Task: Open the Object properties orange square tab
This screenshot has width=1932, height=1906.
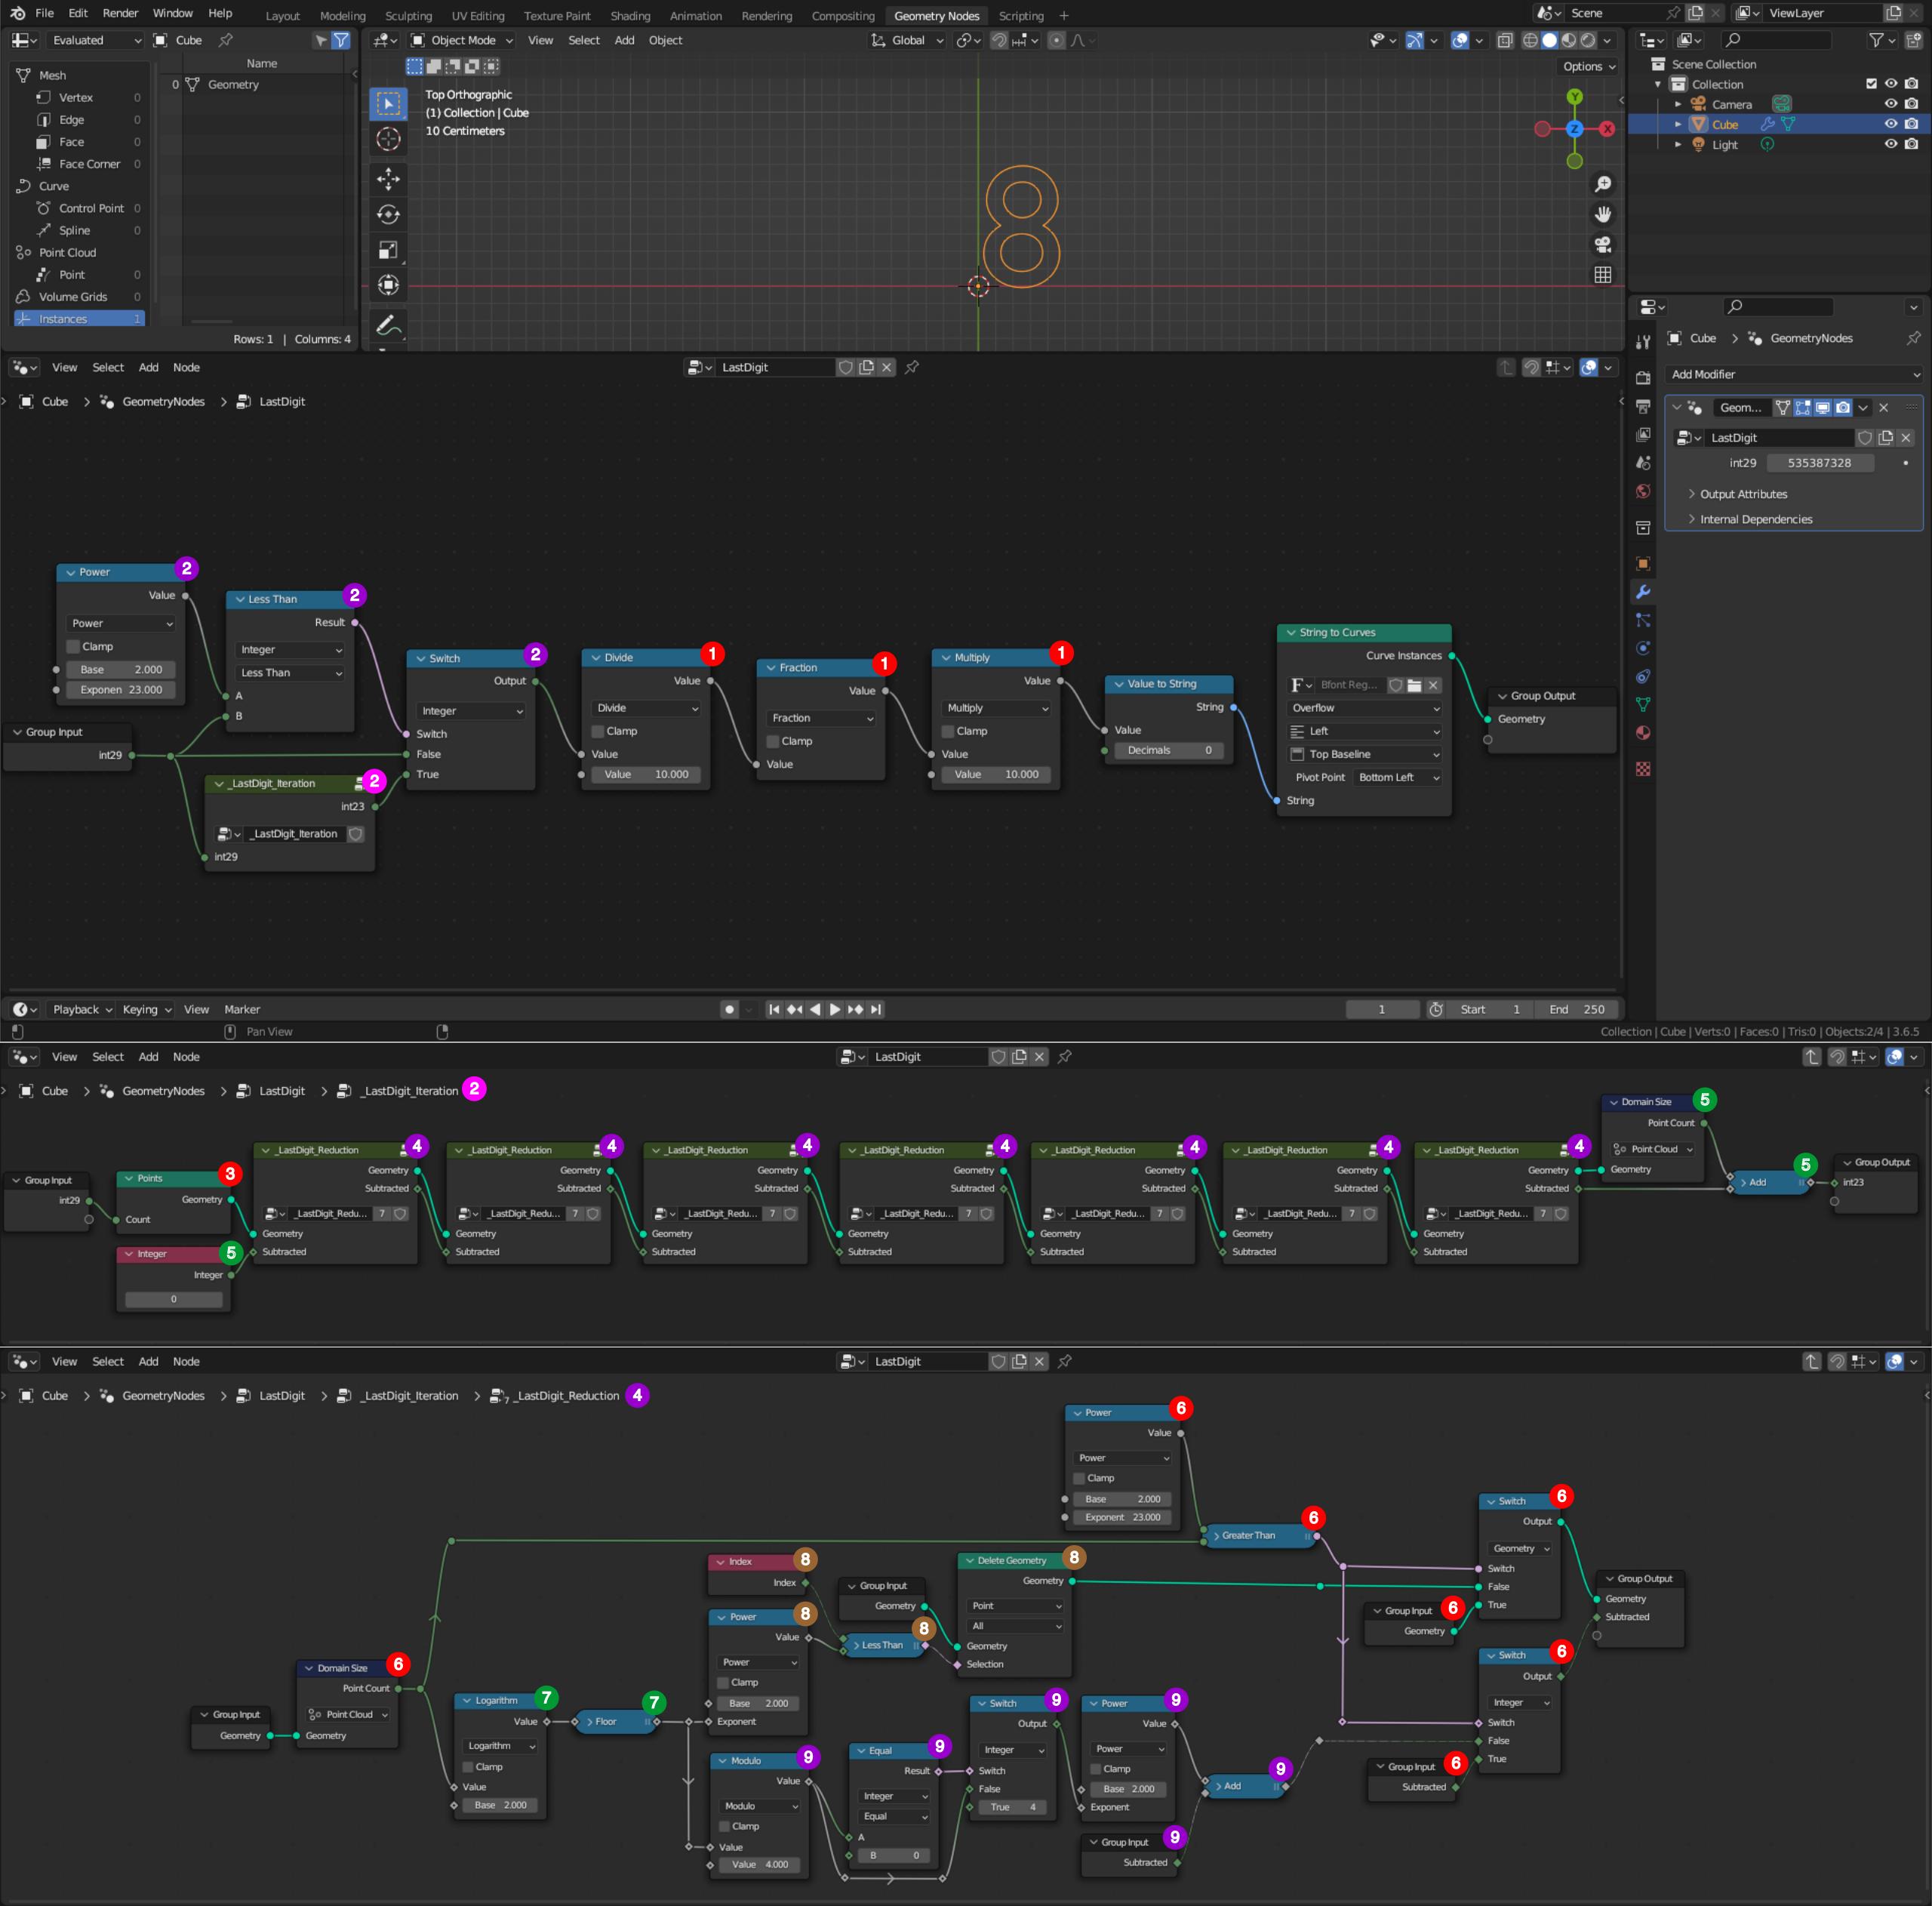Action: (x=1643, y=564)
